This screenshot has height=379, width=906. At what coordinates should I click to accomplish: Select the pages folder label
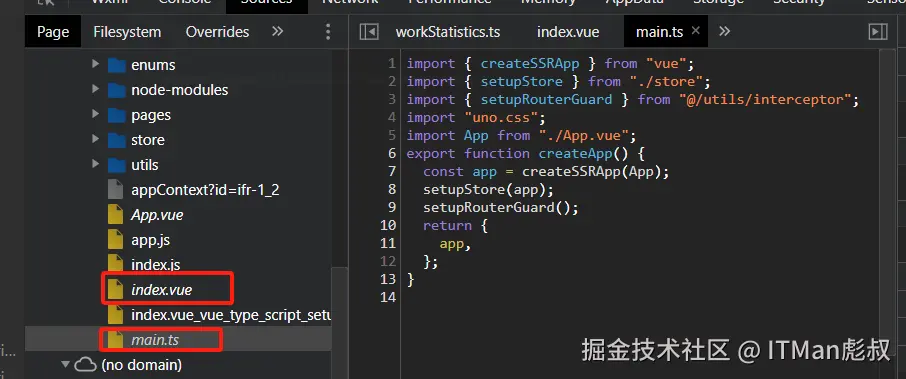tap(151, 115)
